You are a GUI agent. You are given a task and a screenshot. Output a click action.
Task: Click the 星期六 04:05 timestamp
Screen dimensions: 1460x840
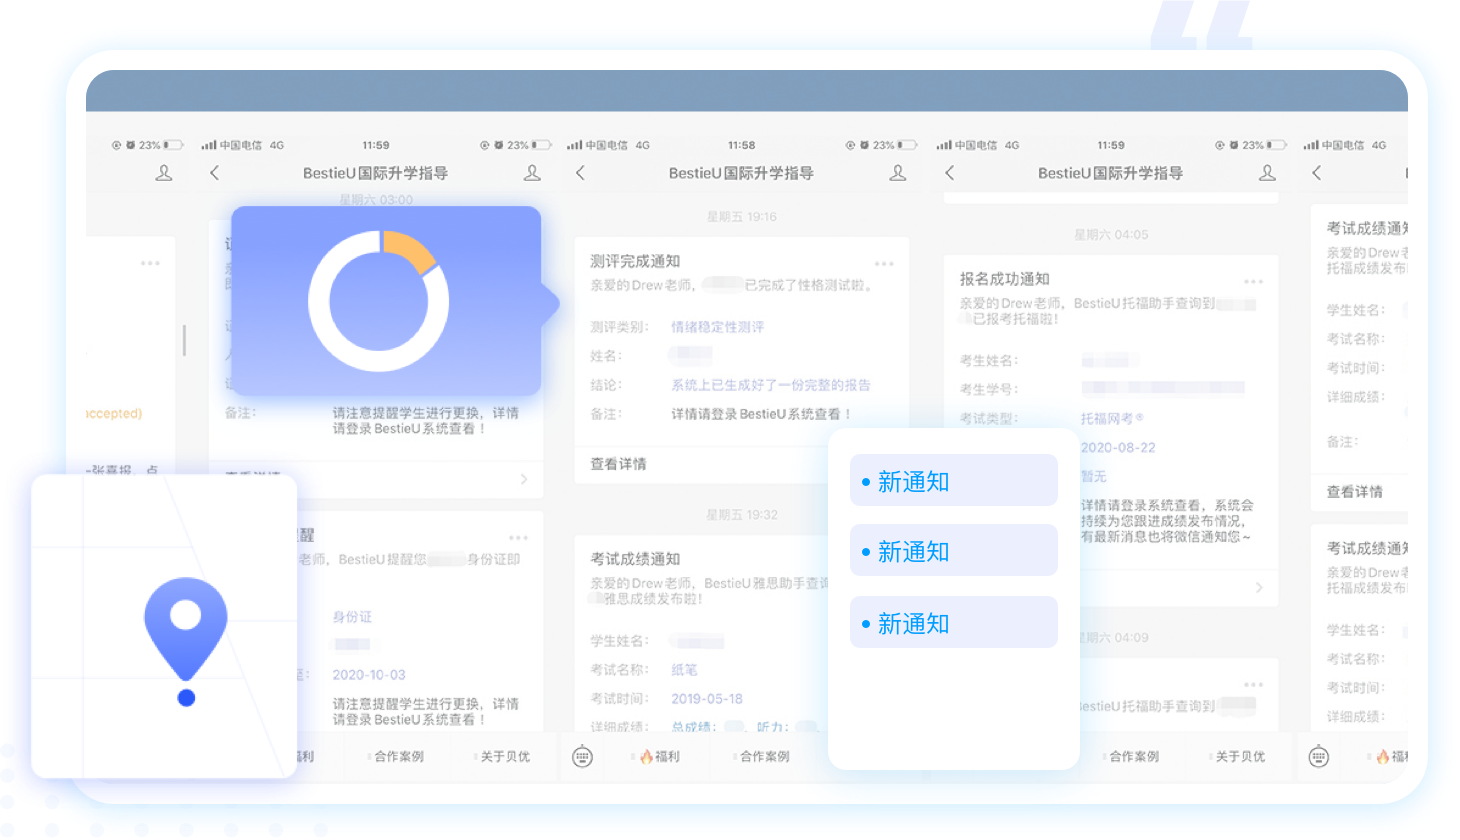1111,235
